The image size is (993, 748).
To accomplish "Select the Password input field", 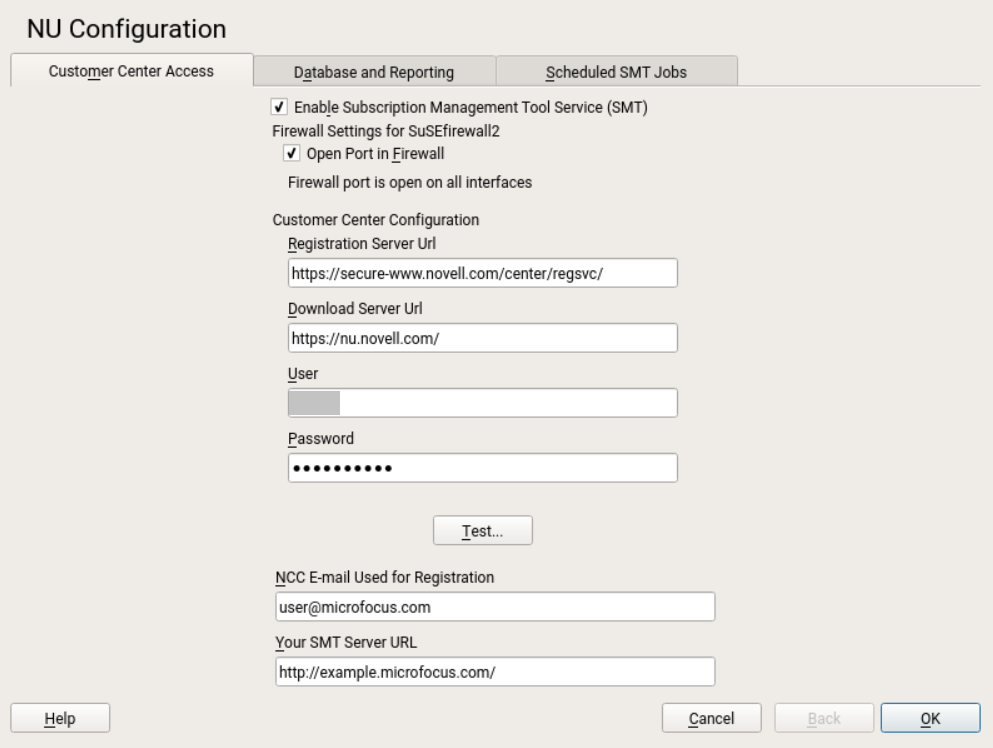I will click(482, 468).
